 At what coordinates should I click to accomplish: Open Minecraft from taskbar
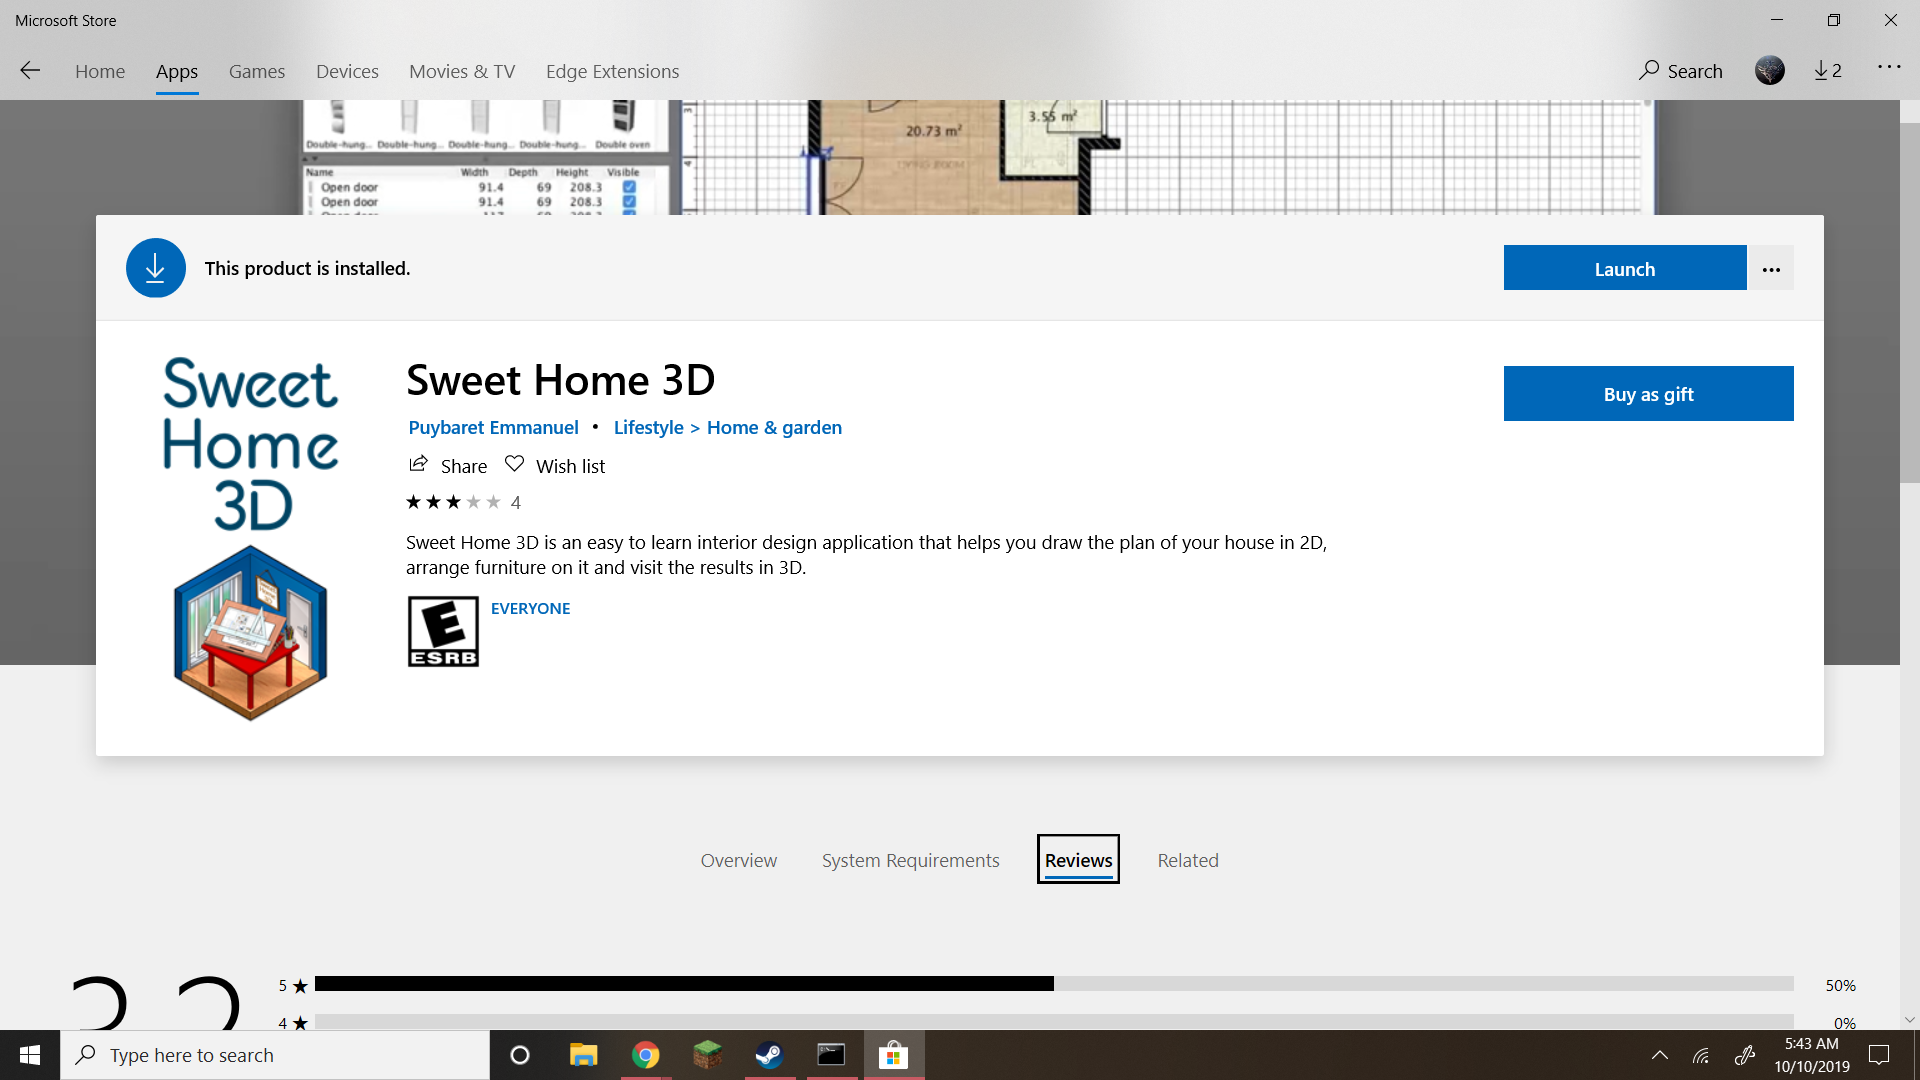pos(708,1055)
